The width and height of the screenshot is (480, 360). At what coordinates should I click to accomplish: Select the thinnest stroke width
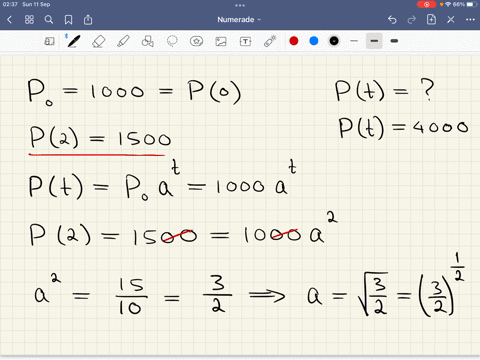[x=354, y=41]
